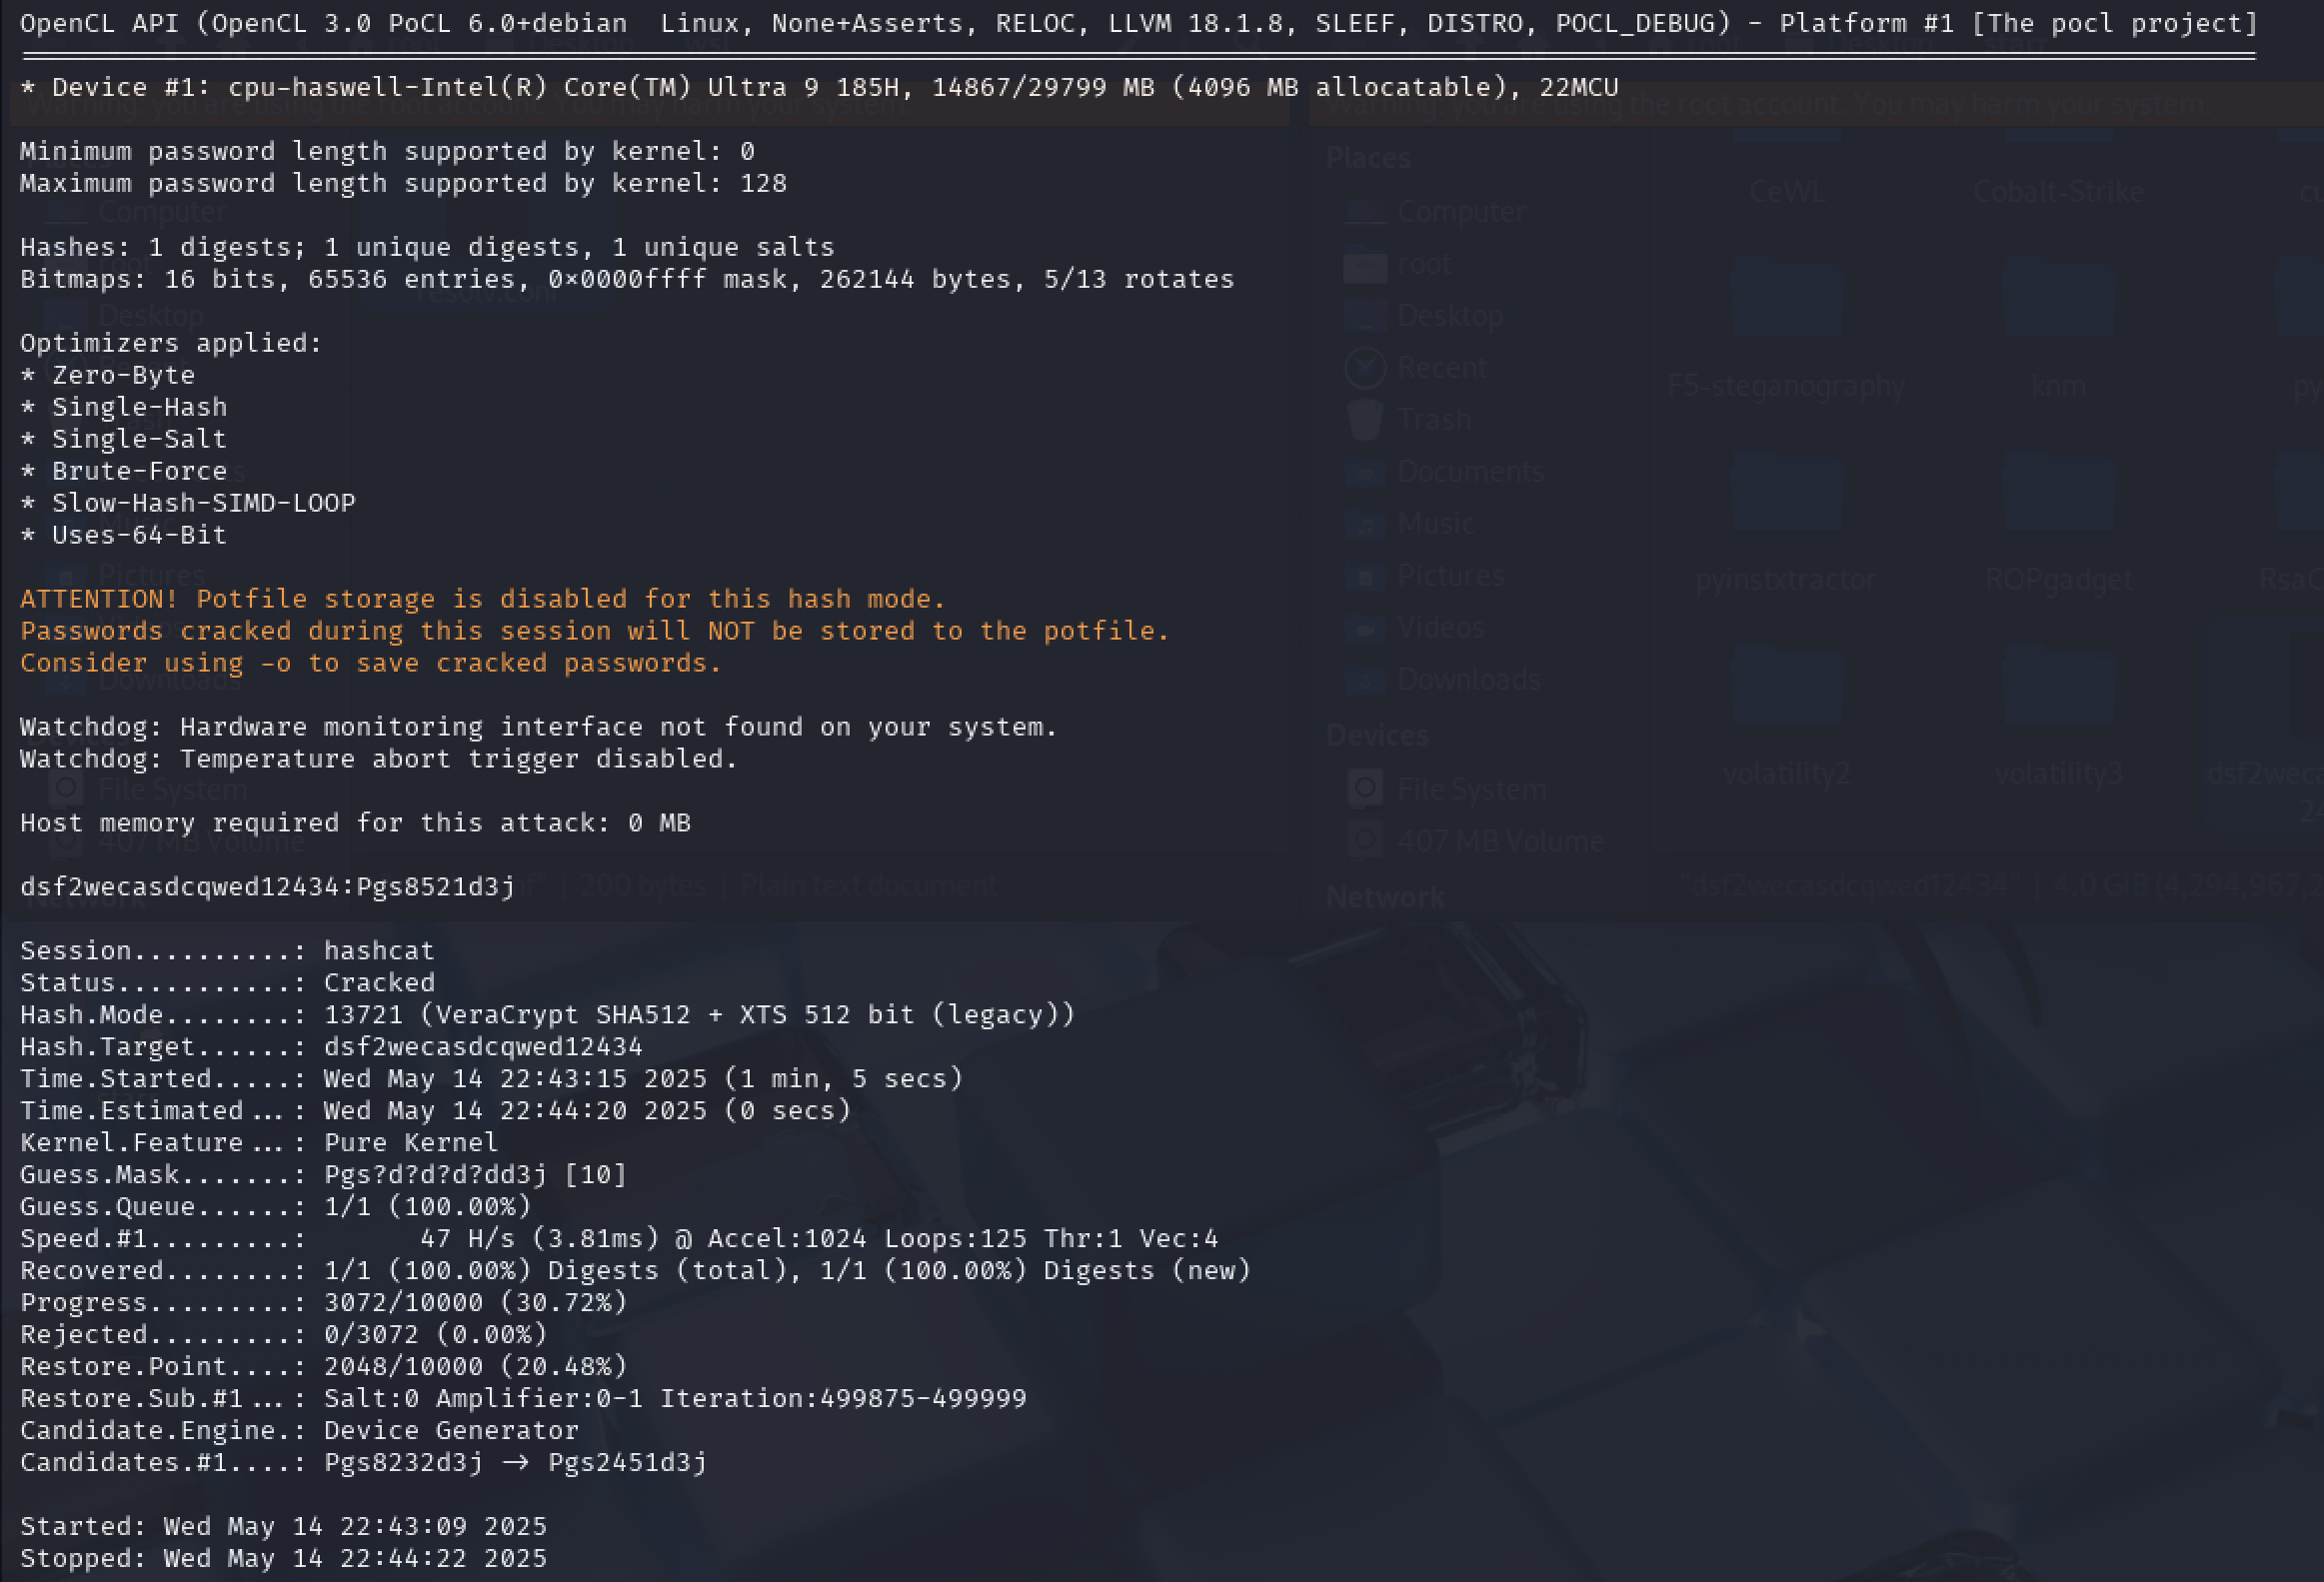
Task: Click the '* Uses-64-Bit' optimizer line
Action: click(124, 535)
